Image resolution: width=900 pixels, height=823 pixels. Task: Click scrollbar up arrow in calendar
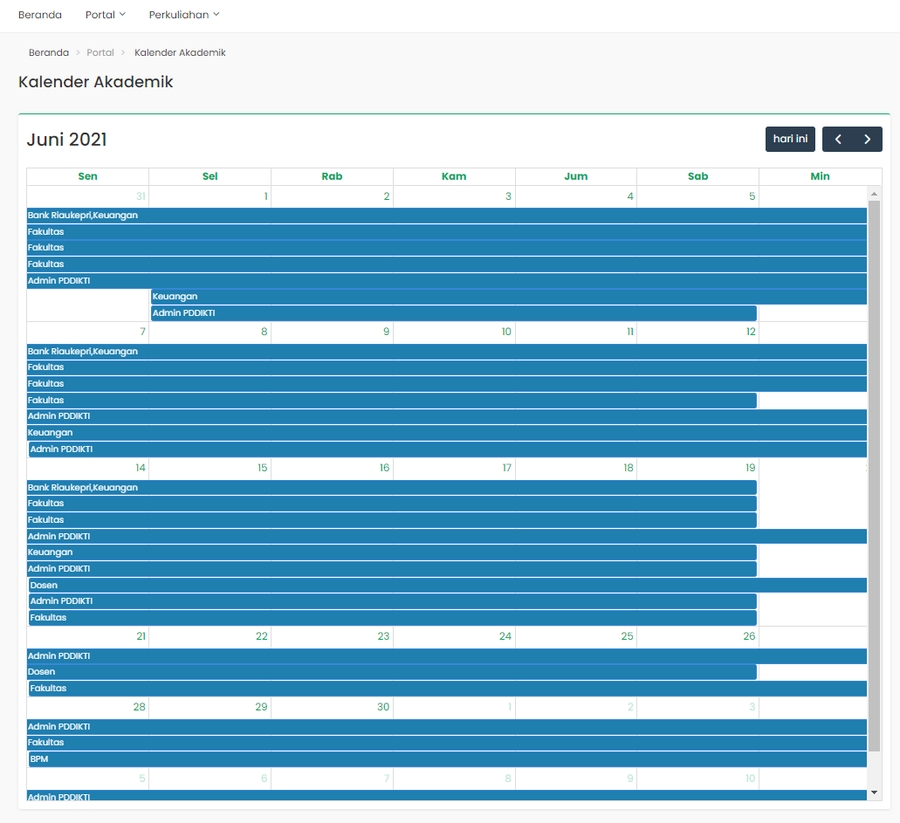(x=874, y=194)
